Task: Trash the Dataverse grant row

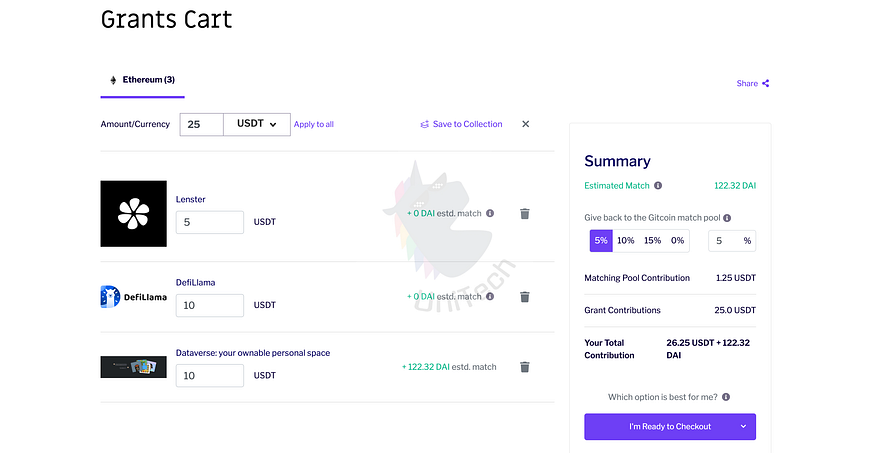Action: click(525, 367)
